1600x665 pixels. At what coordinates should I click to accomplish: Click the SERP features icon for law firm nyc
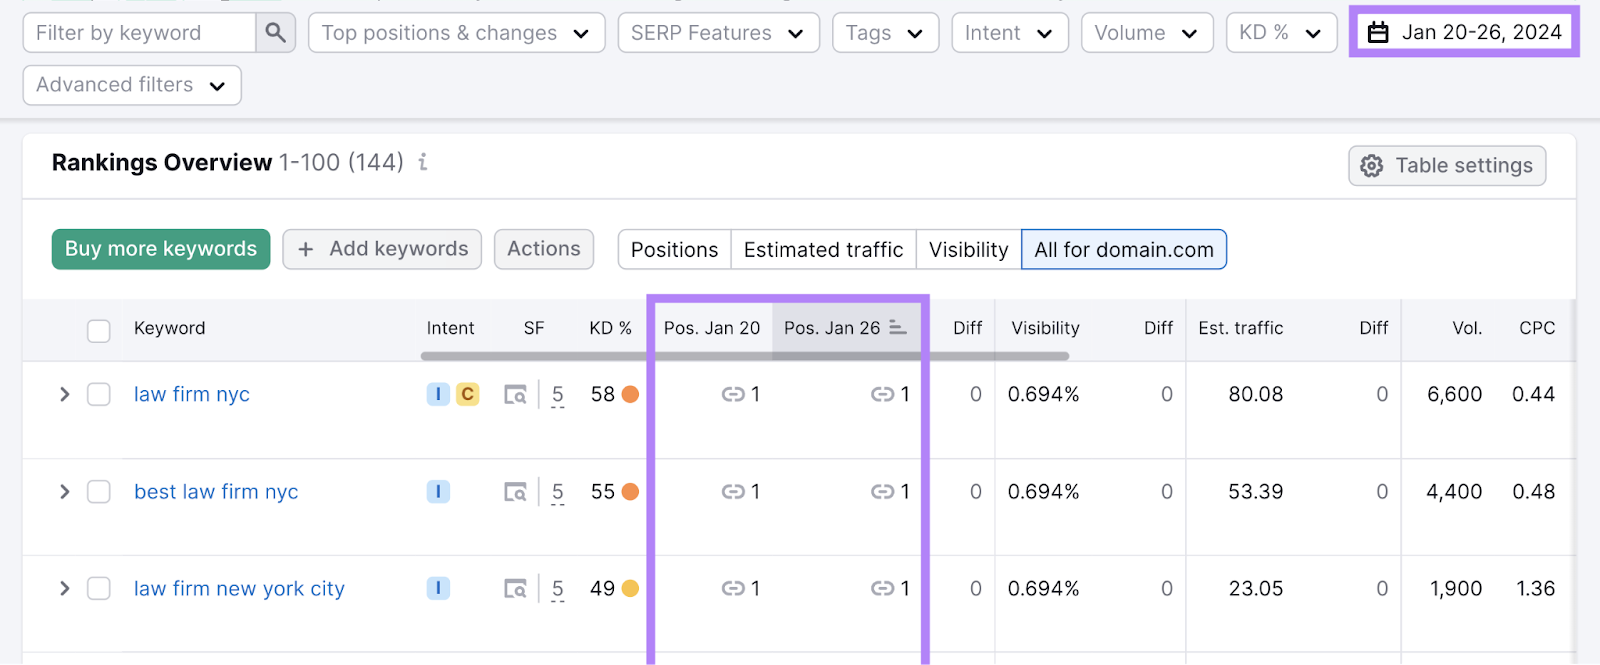click(515, 395)
